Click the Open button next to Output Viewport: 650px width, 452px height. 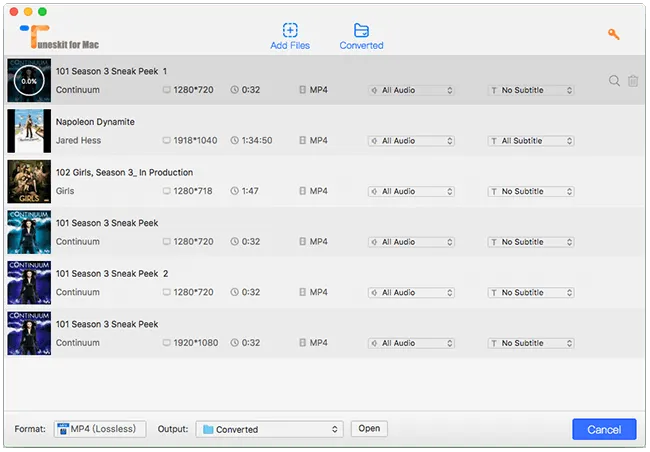click(x=369, y=429)
